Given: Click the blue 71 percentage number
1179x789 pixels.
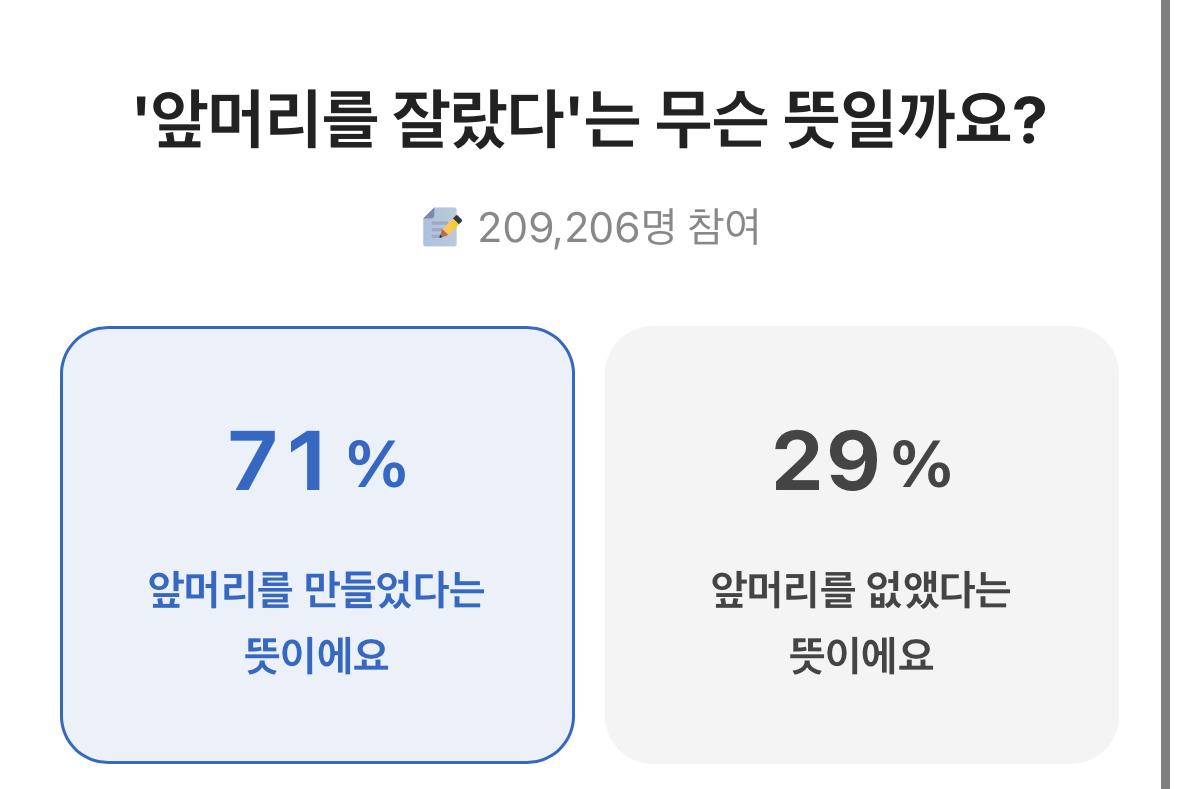Looking at the screenshot, I should [x=279, y=462].
